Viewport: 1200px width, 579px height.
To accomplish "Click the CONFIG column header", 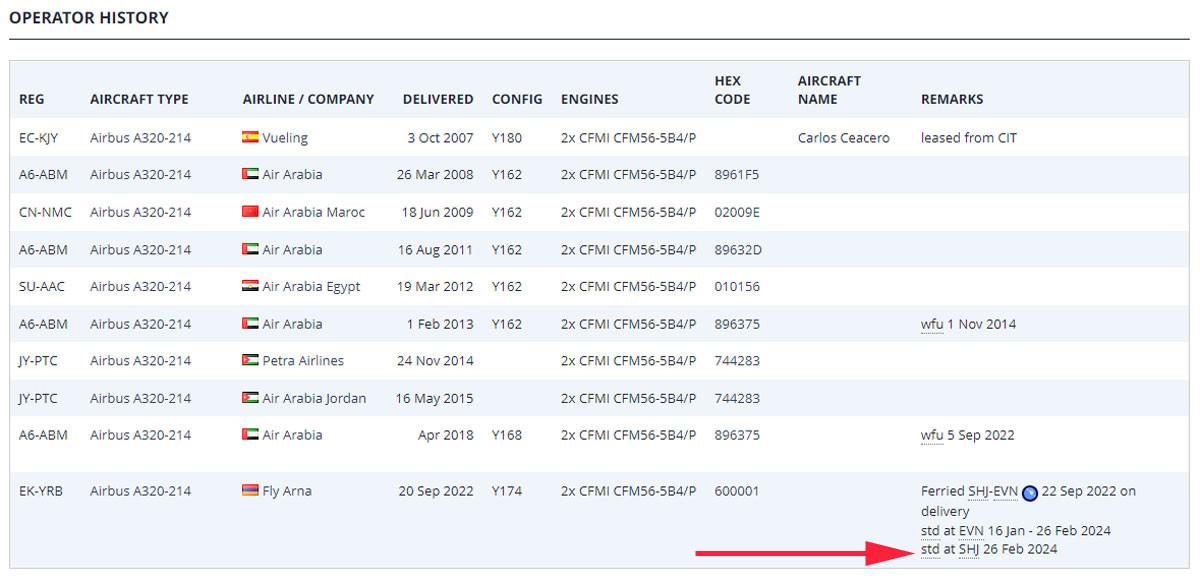I will (x=517, y=99).
